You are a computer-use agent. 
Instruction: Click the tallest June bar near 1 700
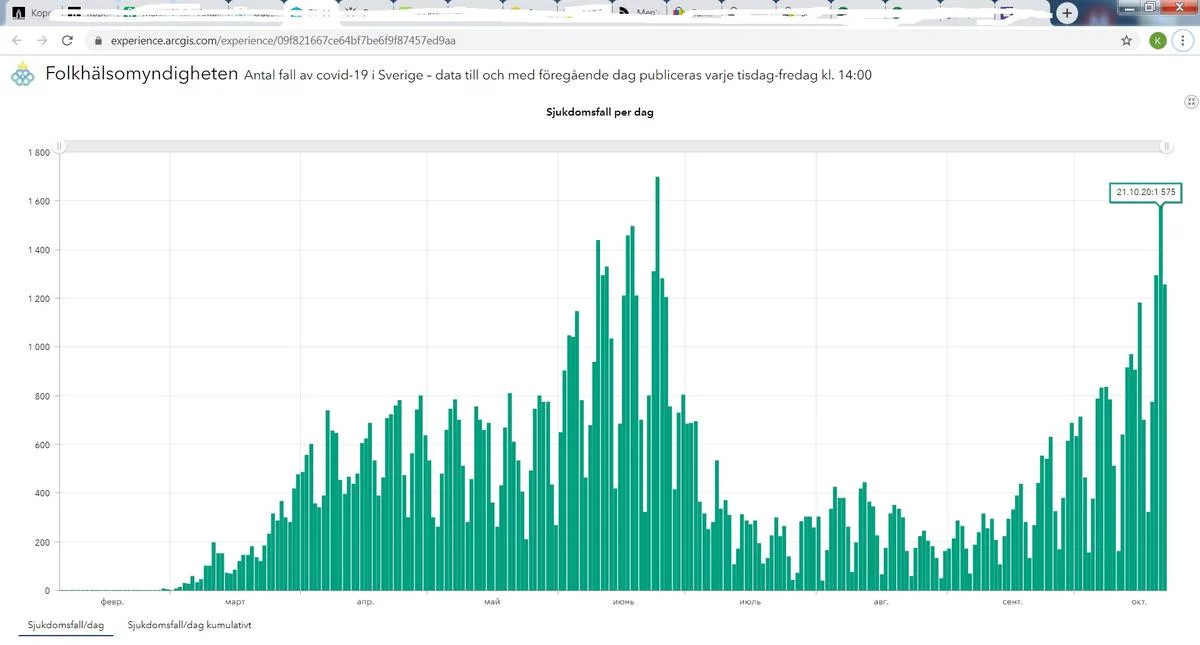pos(657,383)
